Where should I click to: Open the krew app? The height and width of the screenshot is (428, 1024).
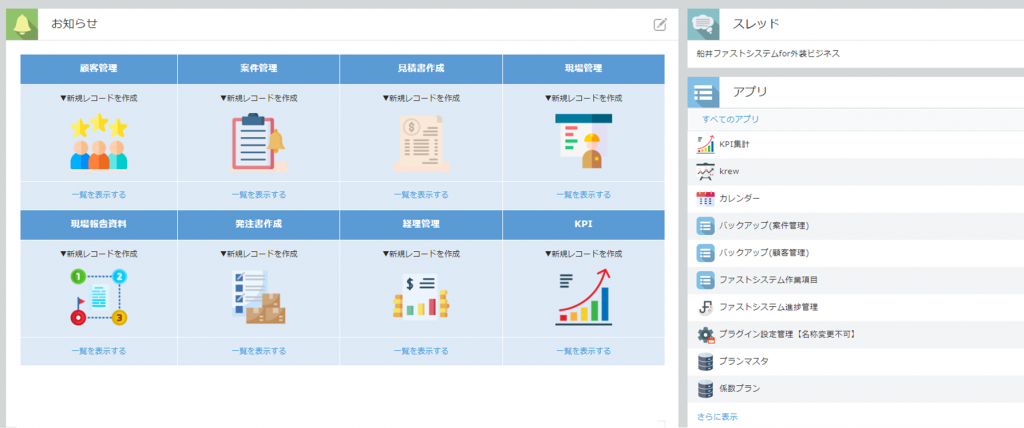(729, 171)
